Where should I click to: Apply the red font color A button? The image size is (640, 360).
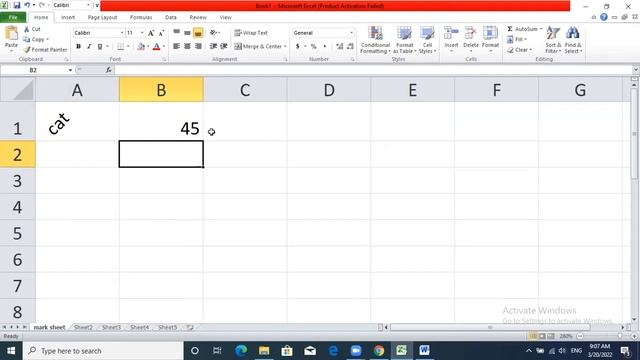[x=156, y=47]
